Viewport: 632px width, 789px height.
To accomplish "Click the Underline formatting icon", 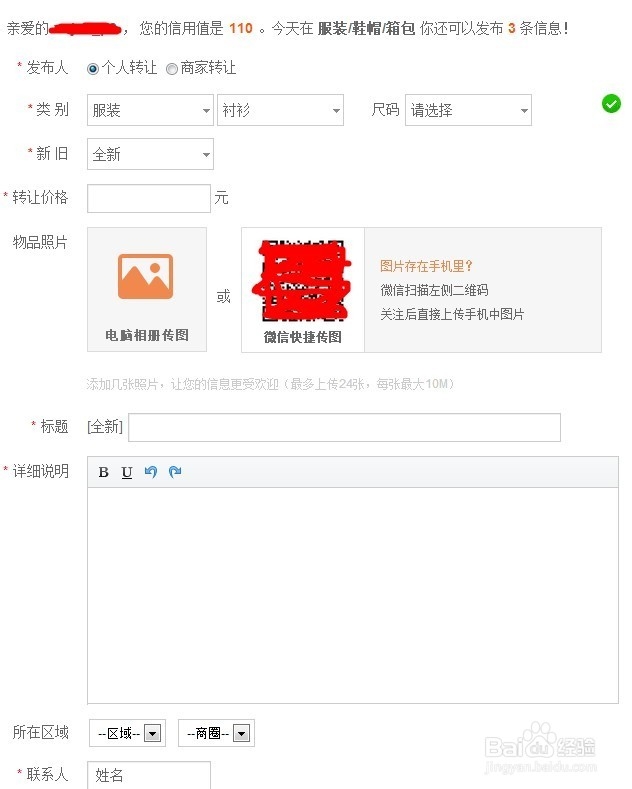I will [127, 472].
